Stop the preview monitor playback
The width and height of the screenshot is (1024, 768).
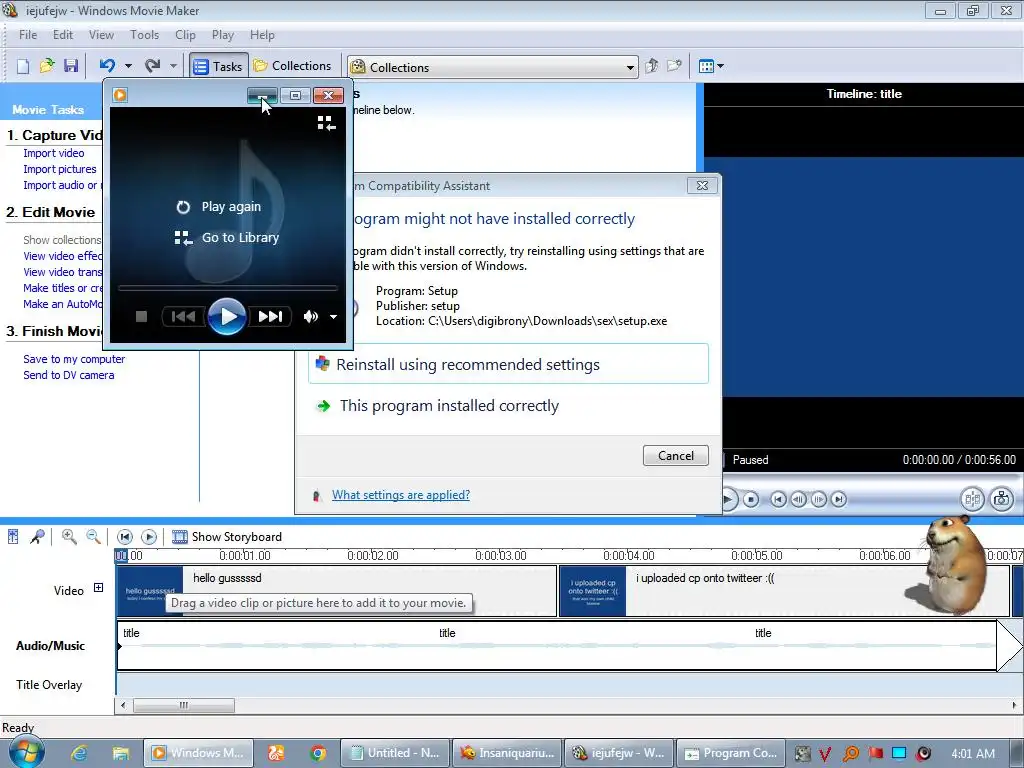751,500
